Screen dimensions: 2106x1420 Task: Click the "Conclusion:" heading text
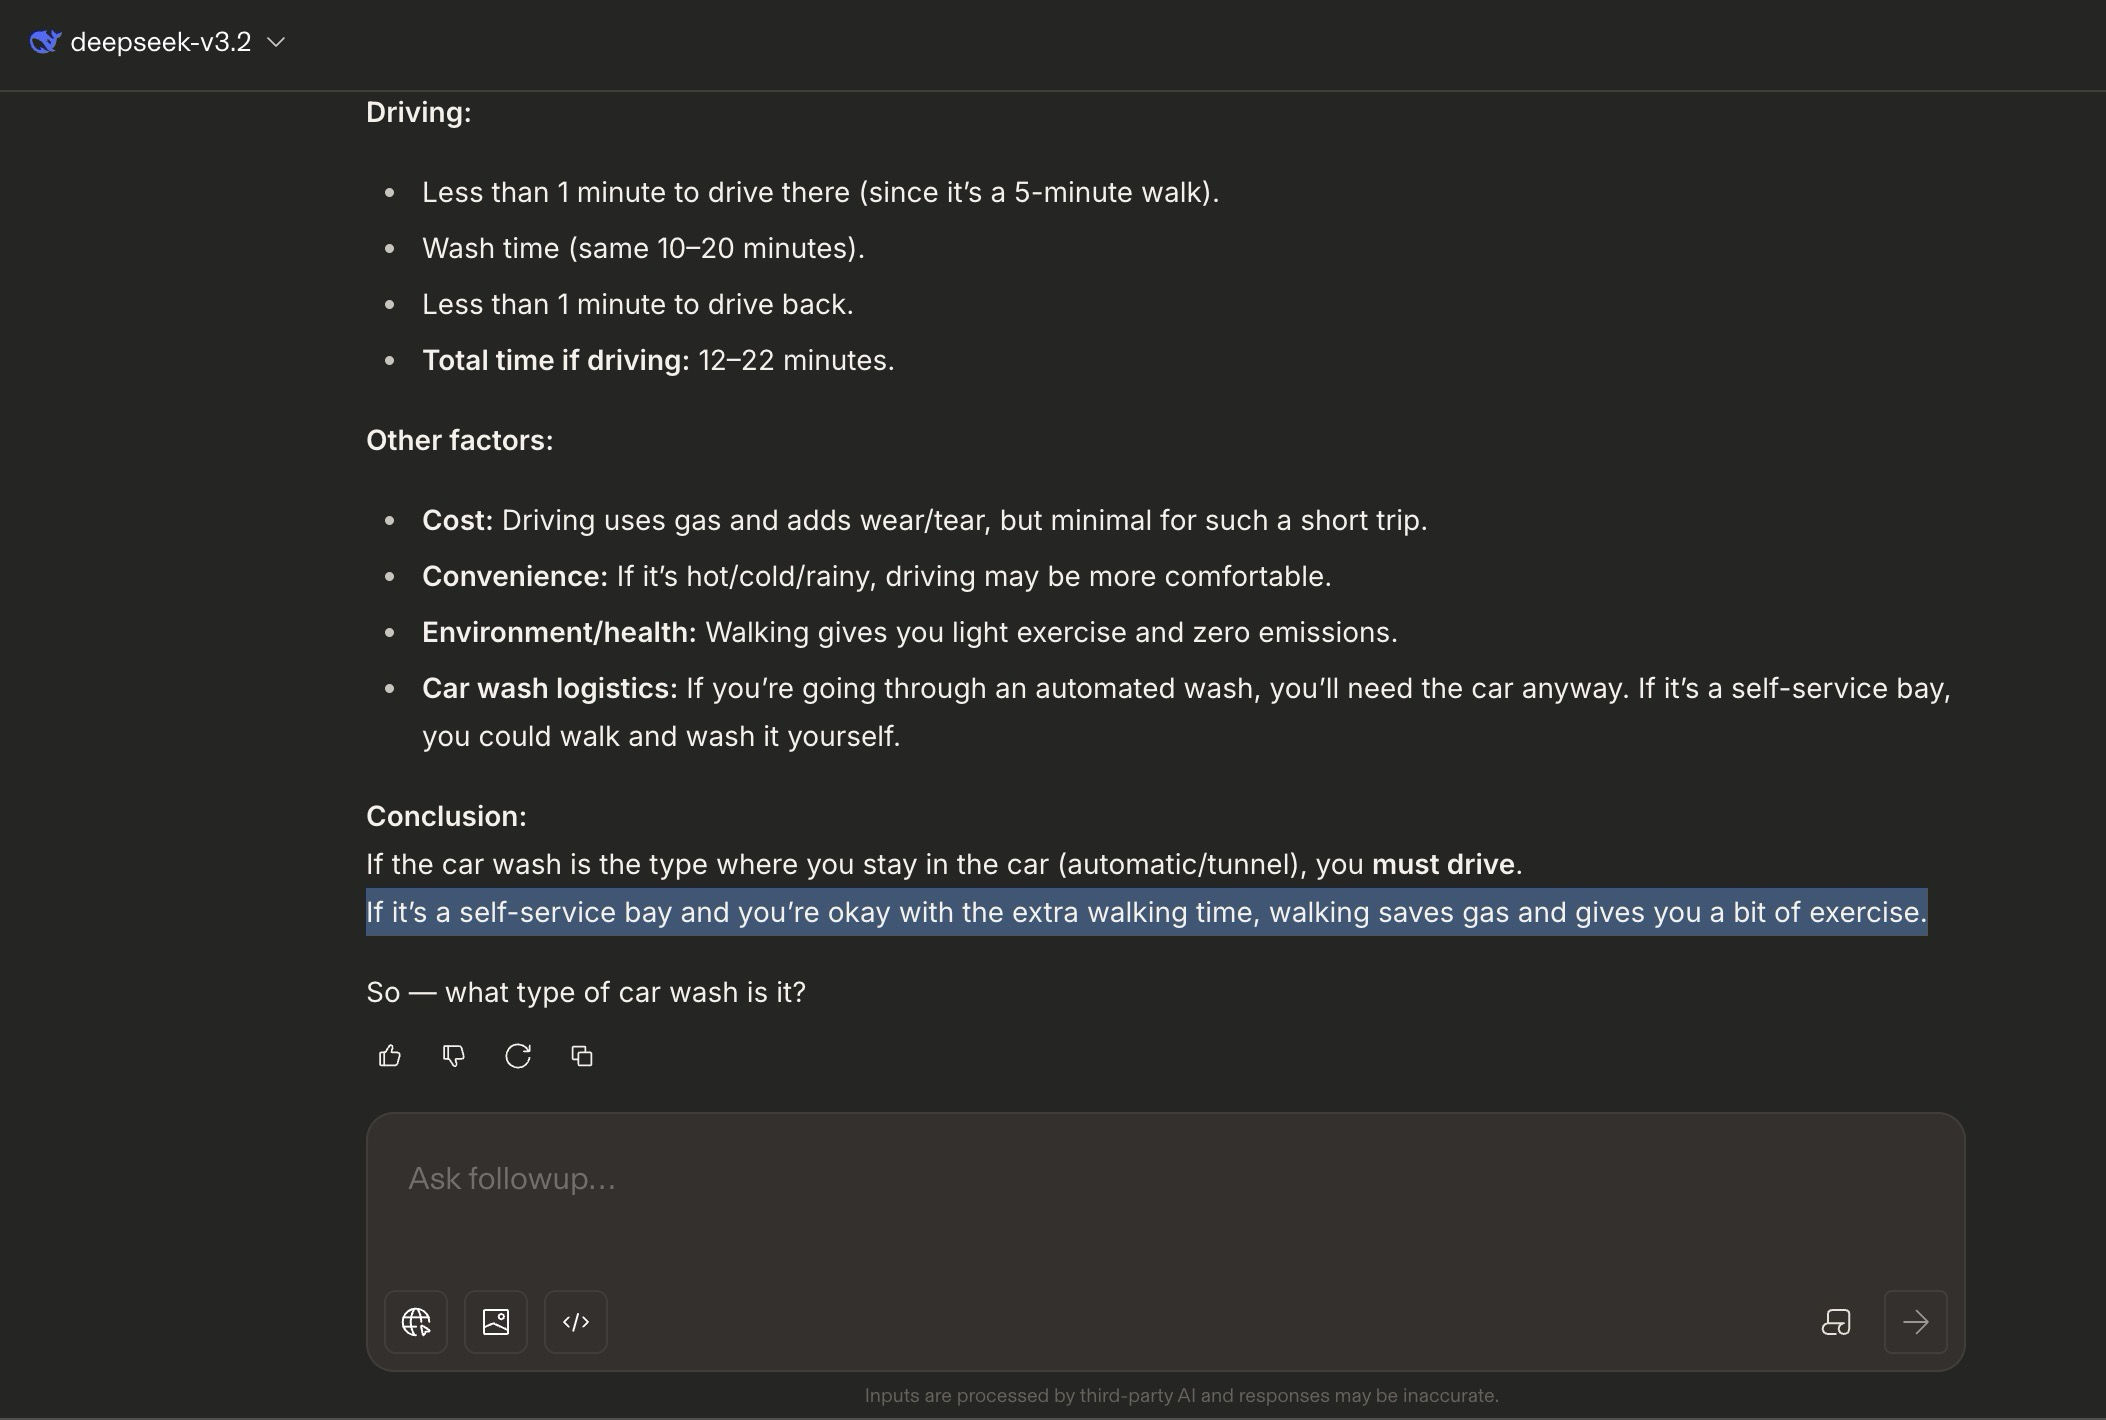point(446,816)
